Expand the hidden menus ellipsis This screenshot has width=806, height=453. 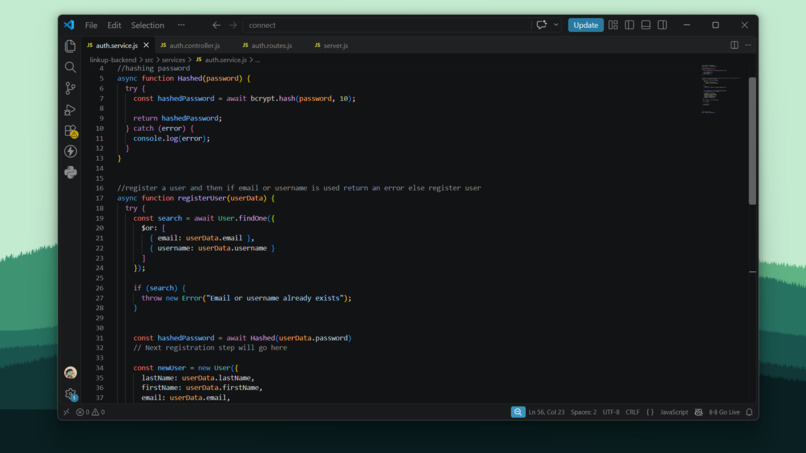point(181,25)
